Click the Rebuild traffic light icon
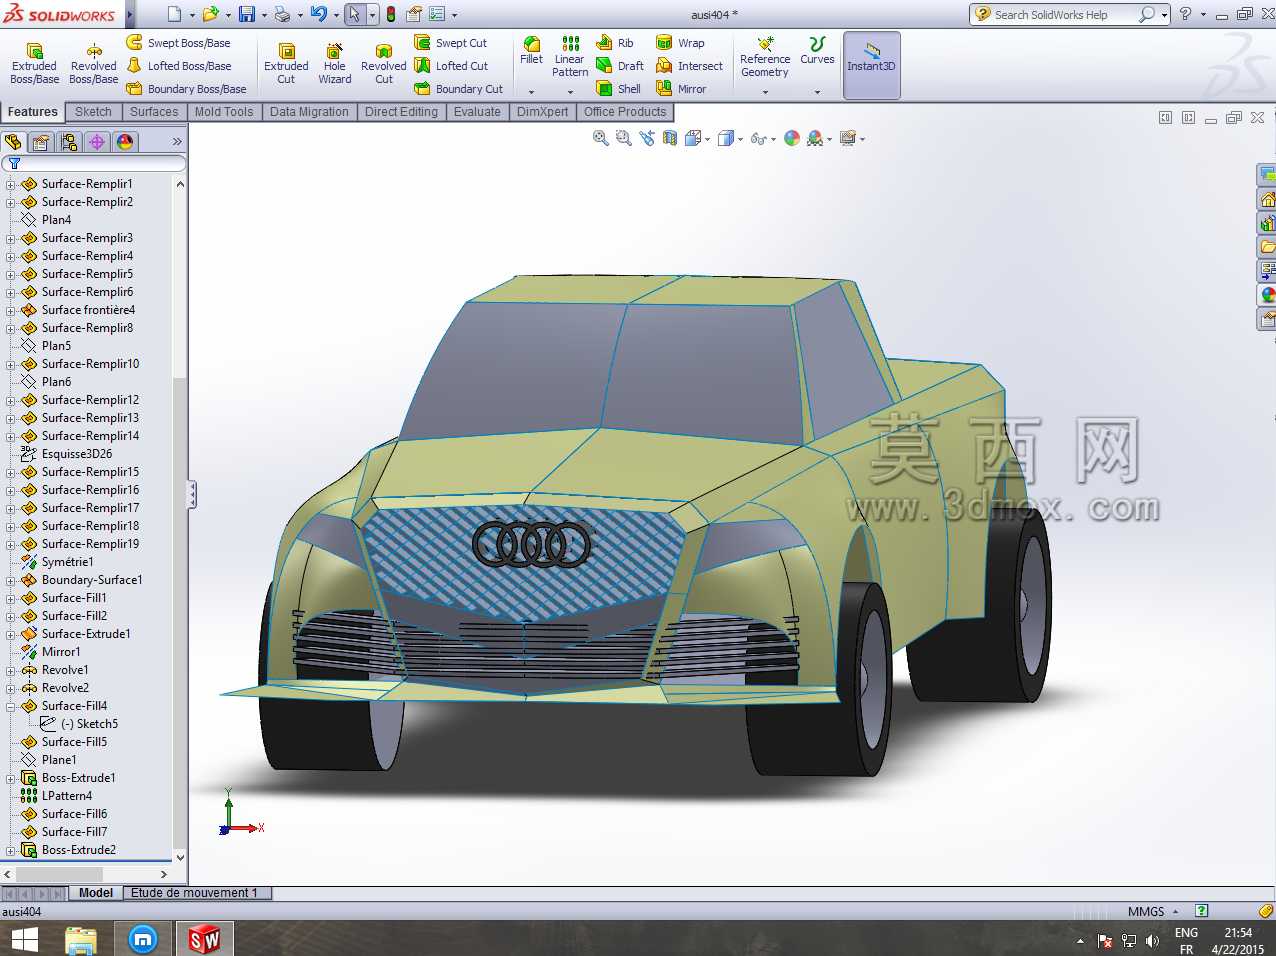 click(x=390, y=14)
